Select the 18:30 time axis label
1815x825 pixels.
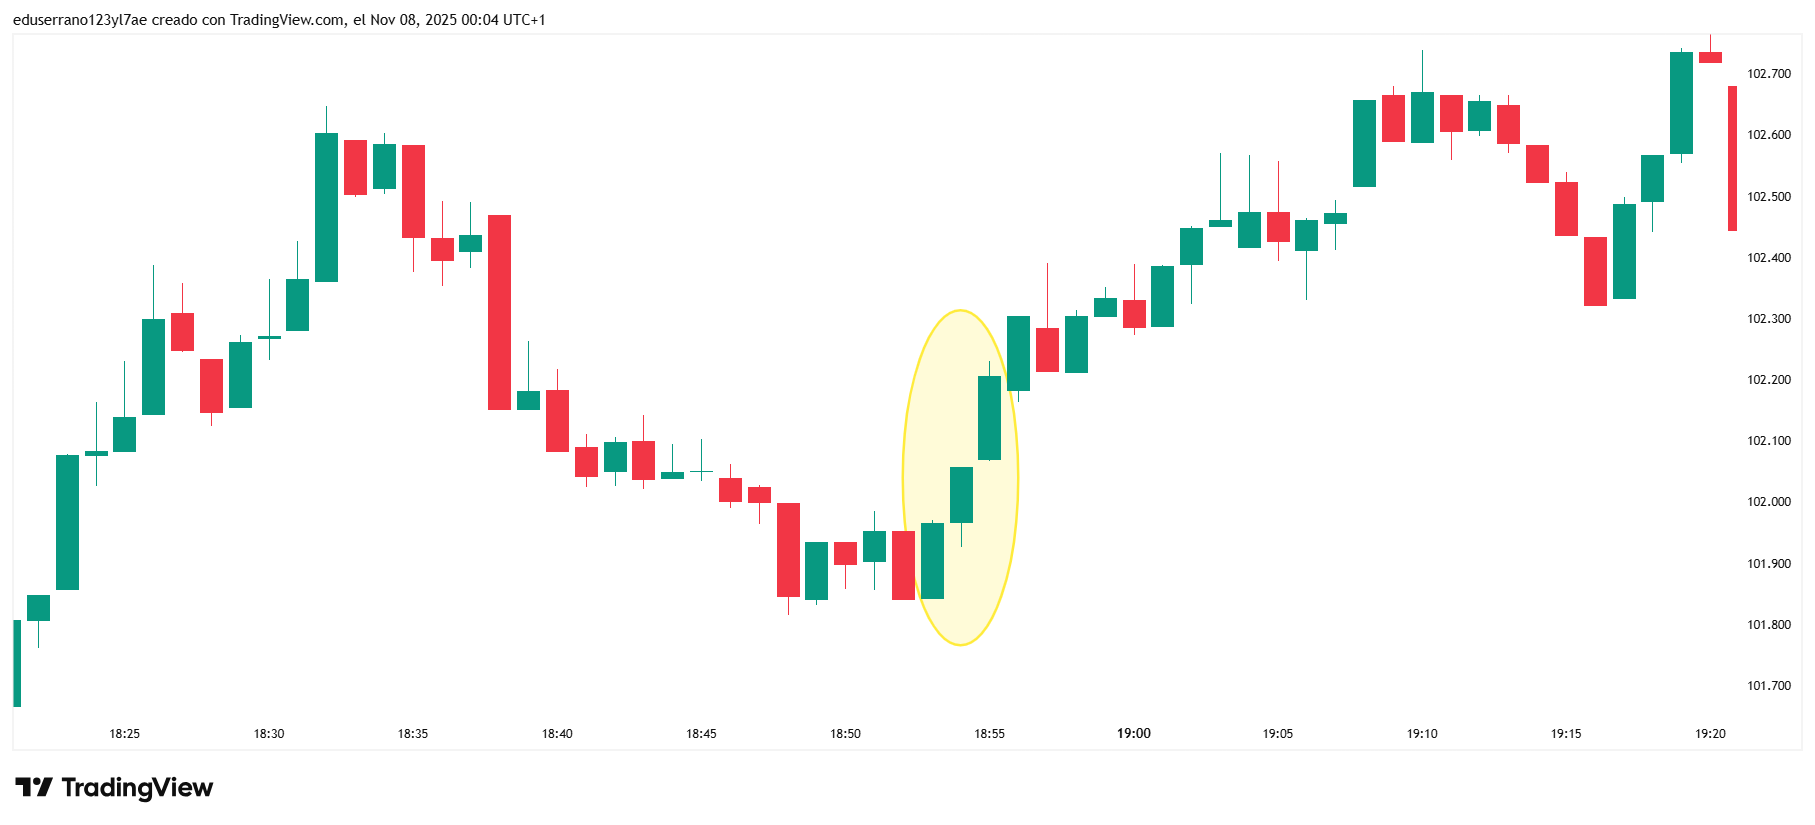click(269, 734)
